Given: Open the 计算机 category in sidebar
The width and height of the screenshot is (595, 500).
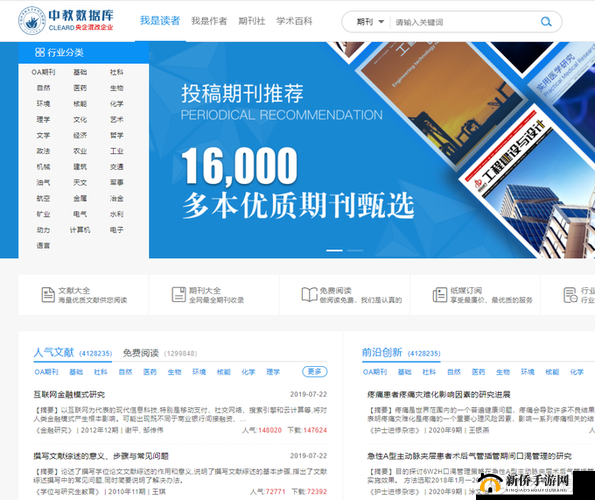Looking at the screenshot, I should click(80, 230).
